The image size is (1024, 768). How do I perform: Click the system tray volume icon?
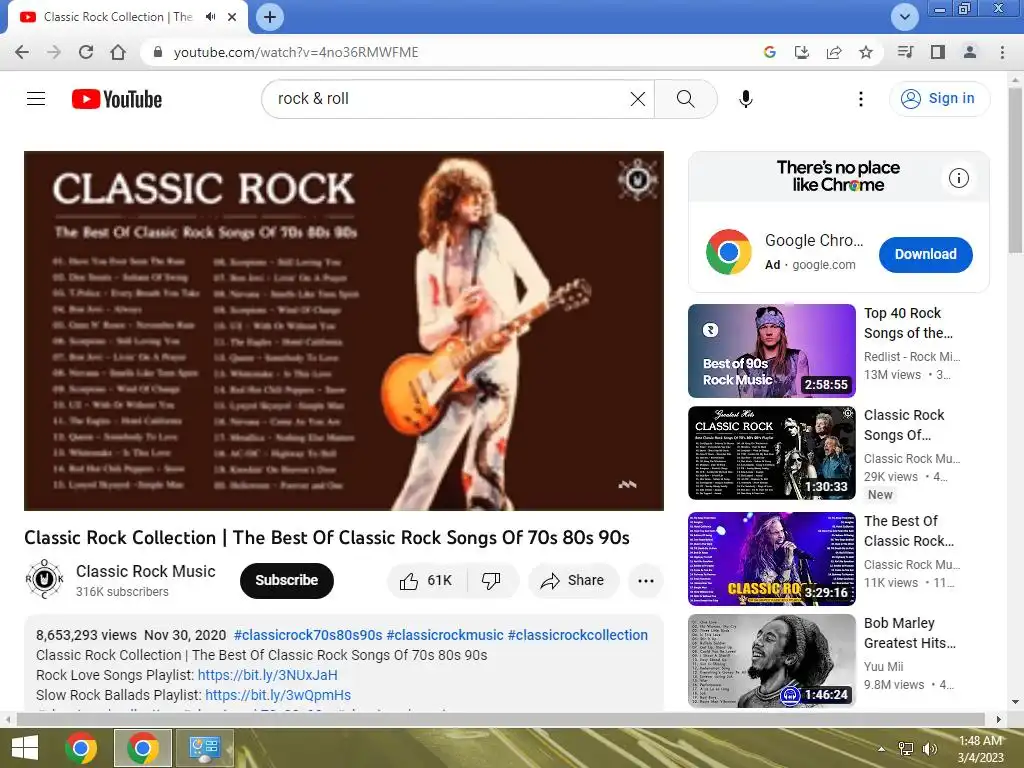[x=929, y=749]
